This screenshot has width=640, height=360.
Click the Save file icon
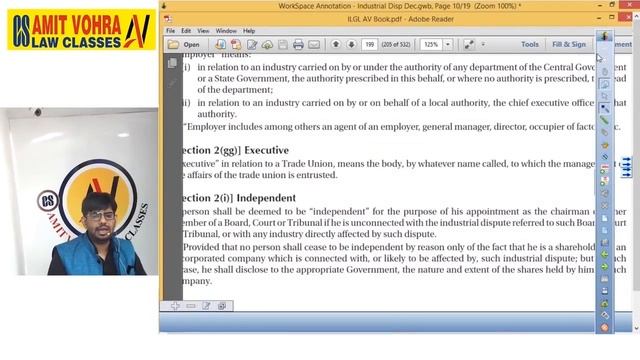[x=283, y=44]
